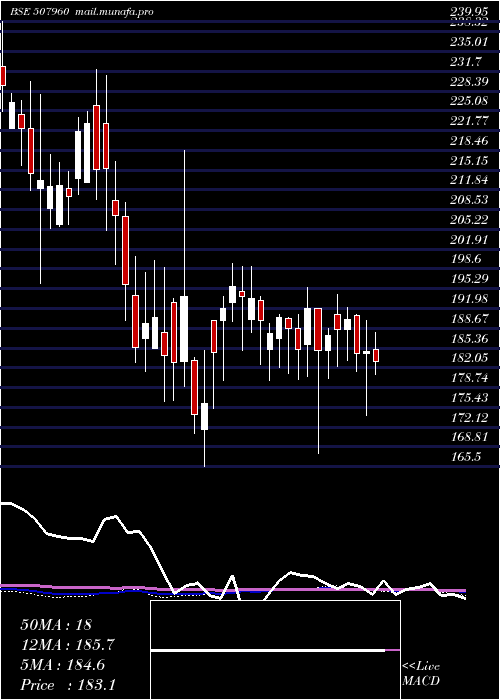This screenshot has height=700, width=500.
Task: Select the 172.12 price axis label
Action: click(x=468, y=417)
